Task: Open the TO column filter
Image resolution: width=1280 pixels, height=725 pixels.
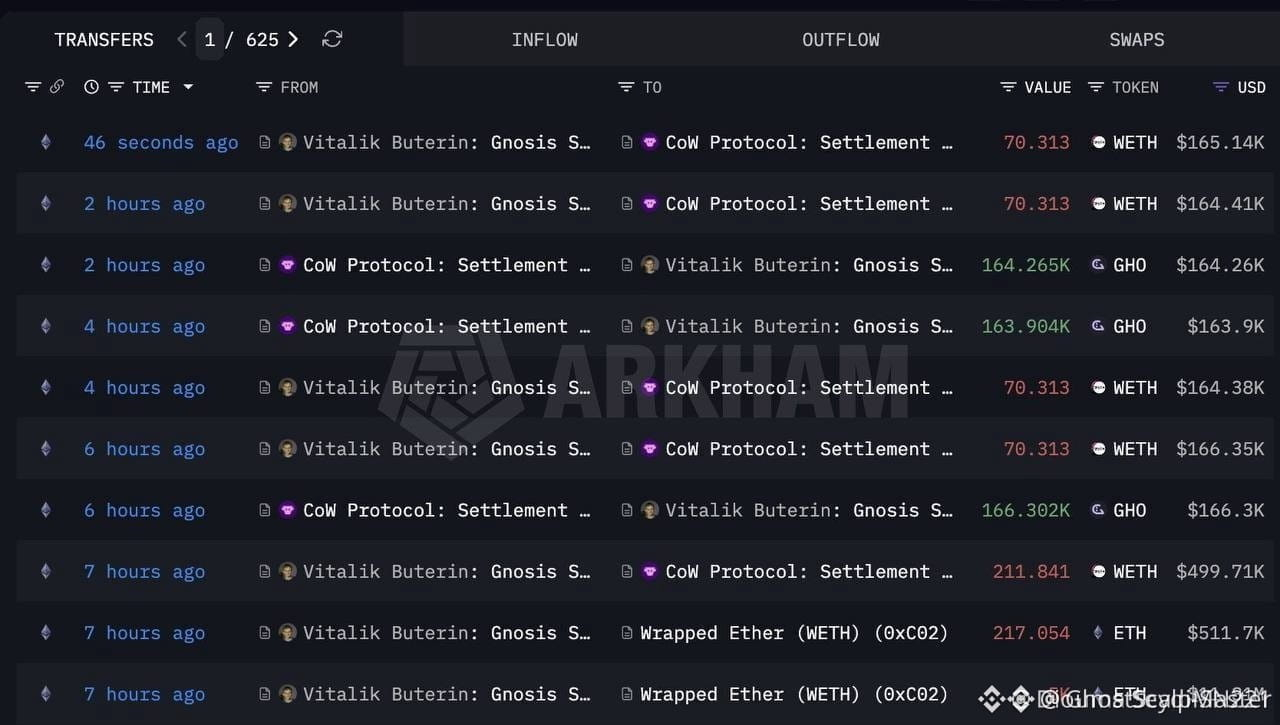Action: [626, 87]
